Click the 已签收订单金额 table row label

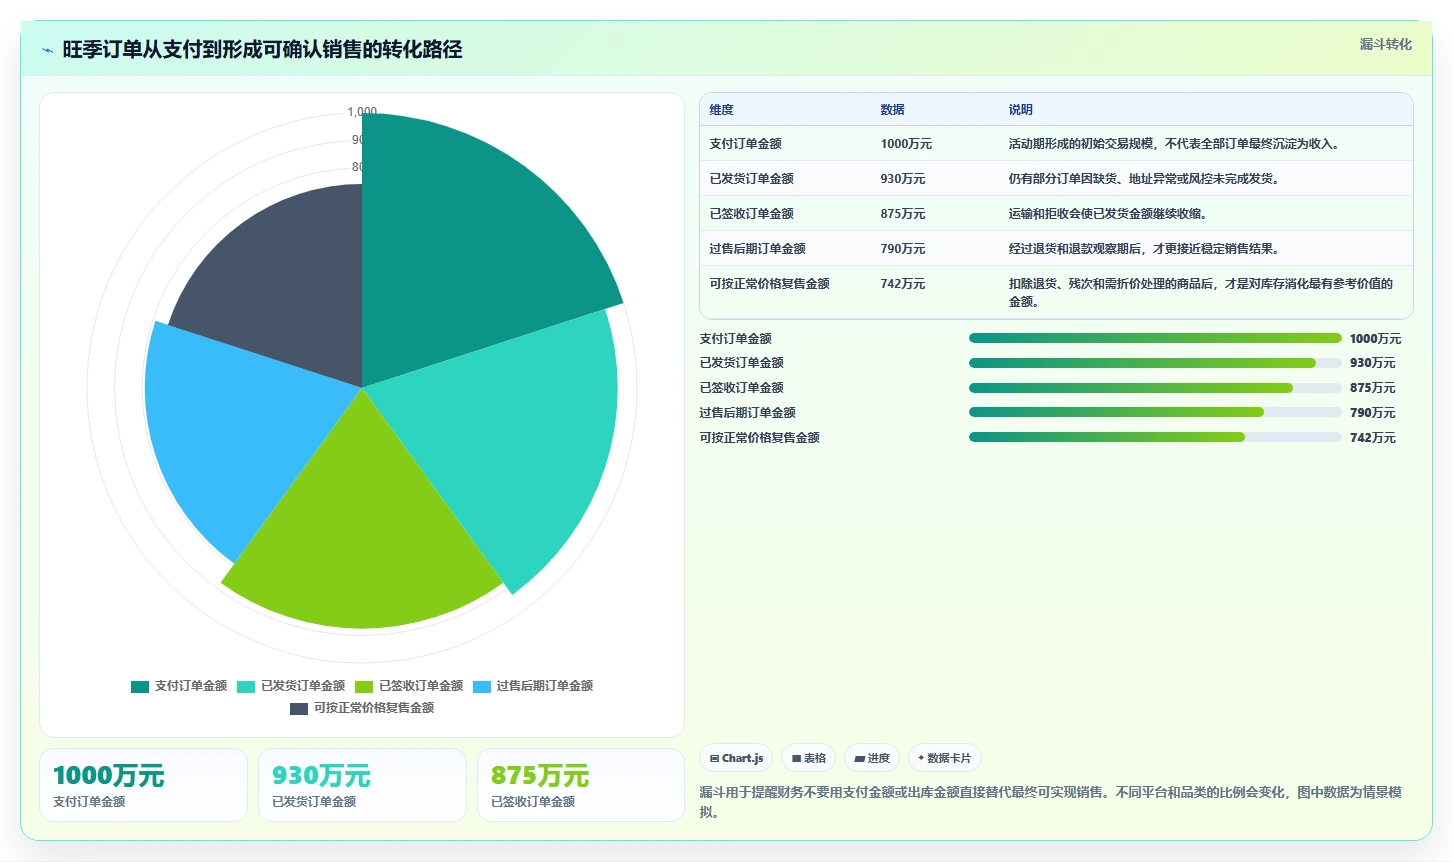[x=751, y=214]
